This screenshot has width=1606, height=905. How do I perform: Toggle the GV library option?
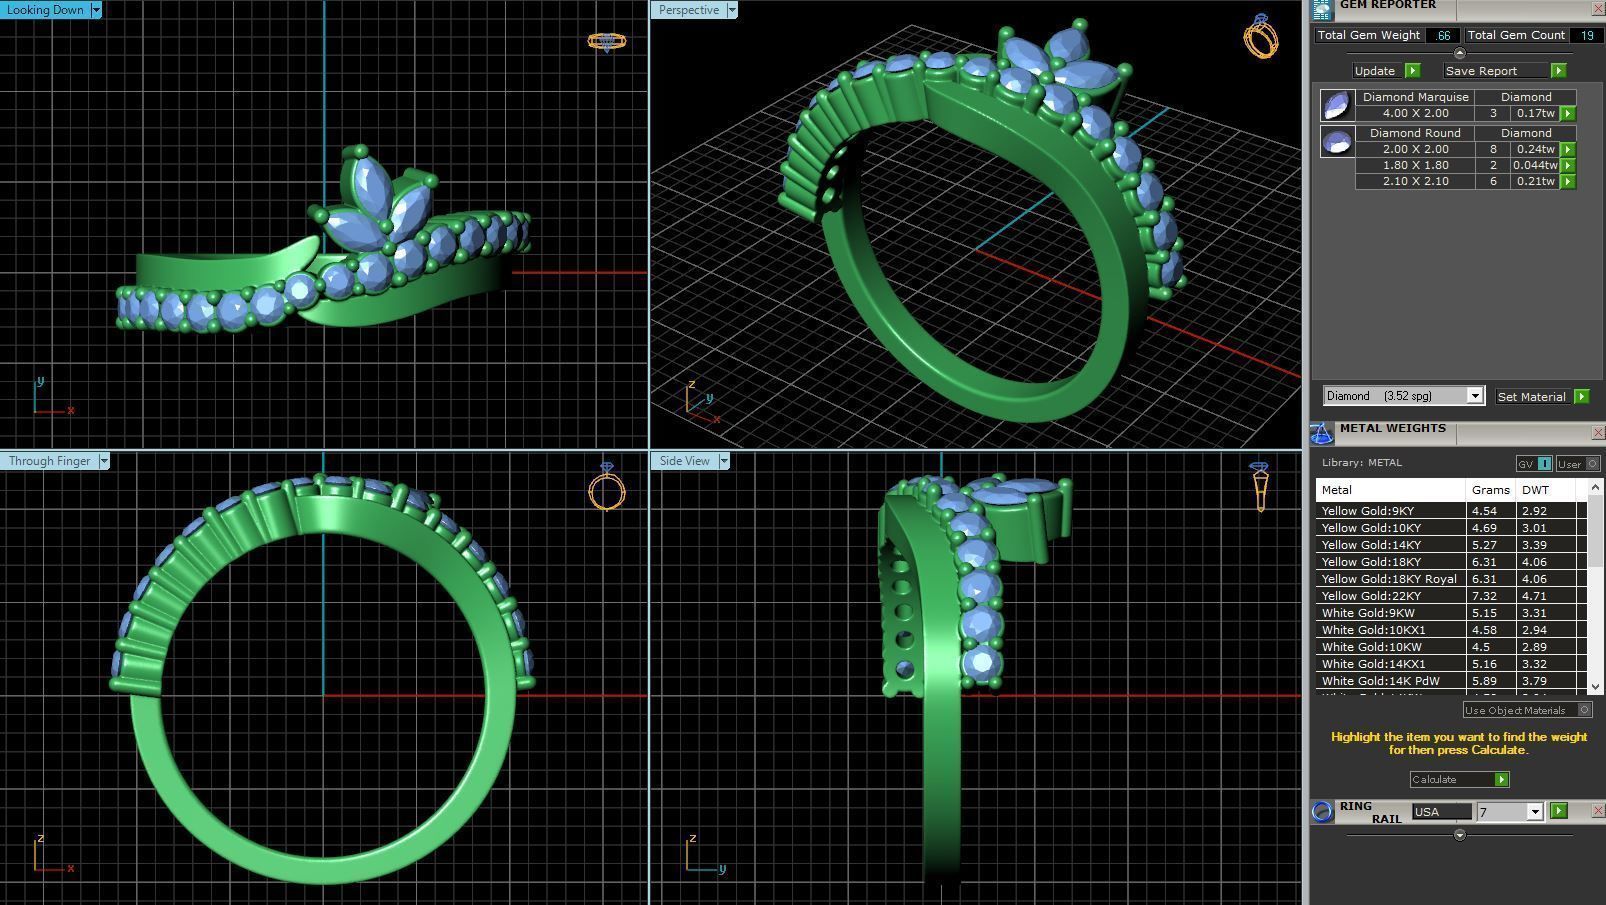pyautogui.click(x=1534, y=464)
